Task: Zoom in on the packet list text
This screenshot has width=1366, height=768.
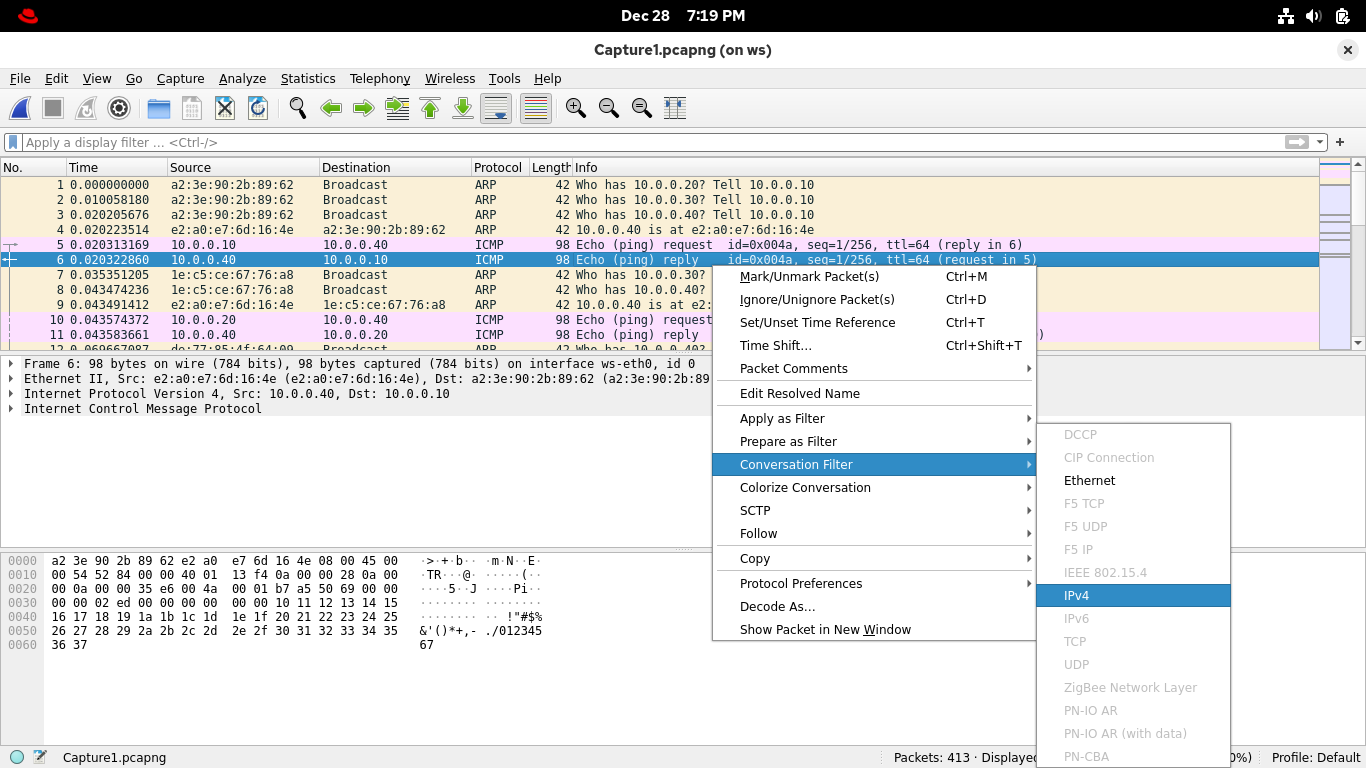Action: tap(576, 108)
